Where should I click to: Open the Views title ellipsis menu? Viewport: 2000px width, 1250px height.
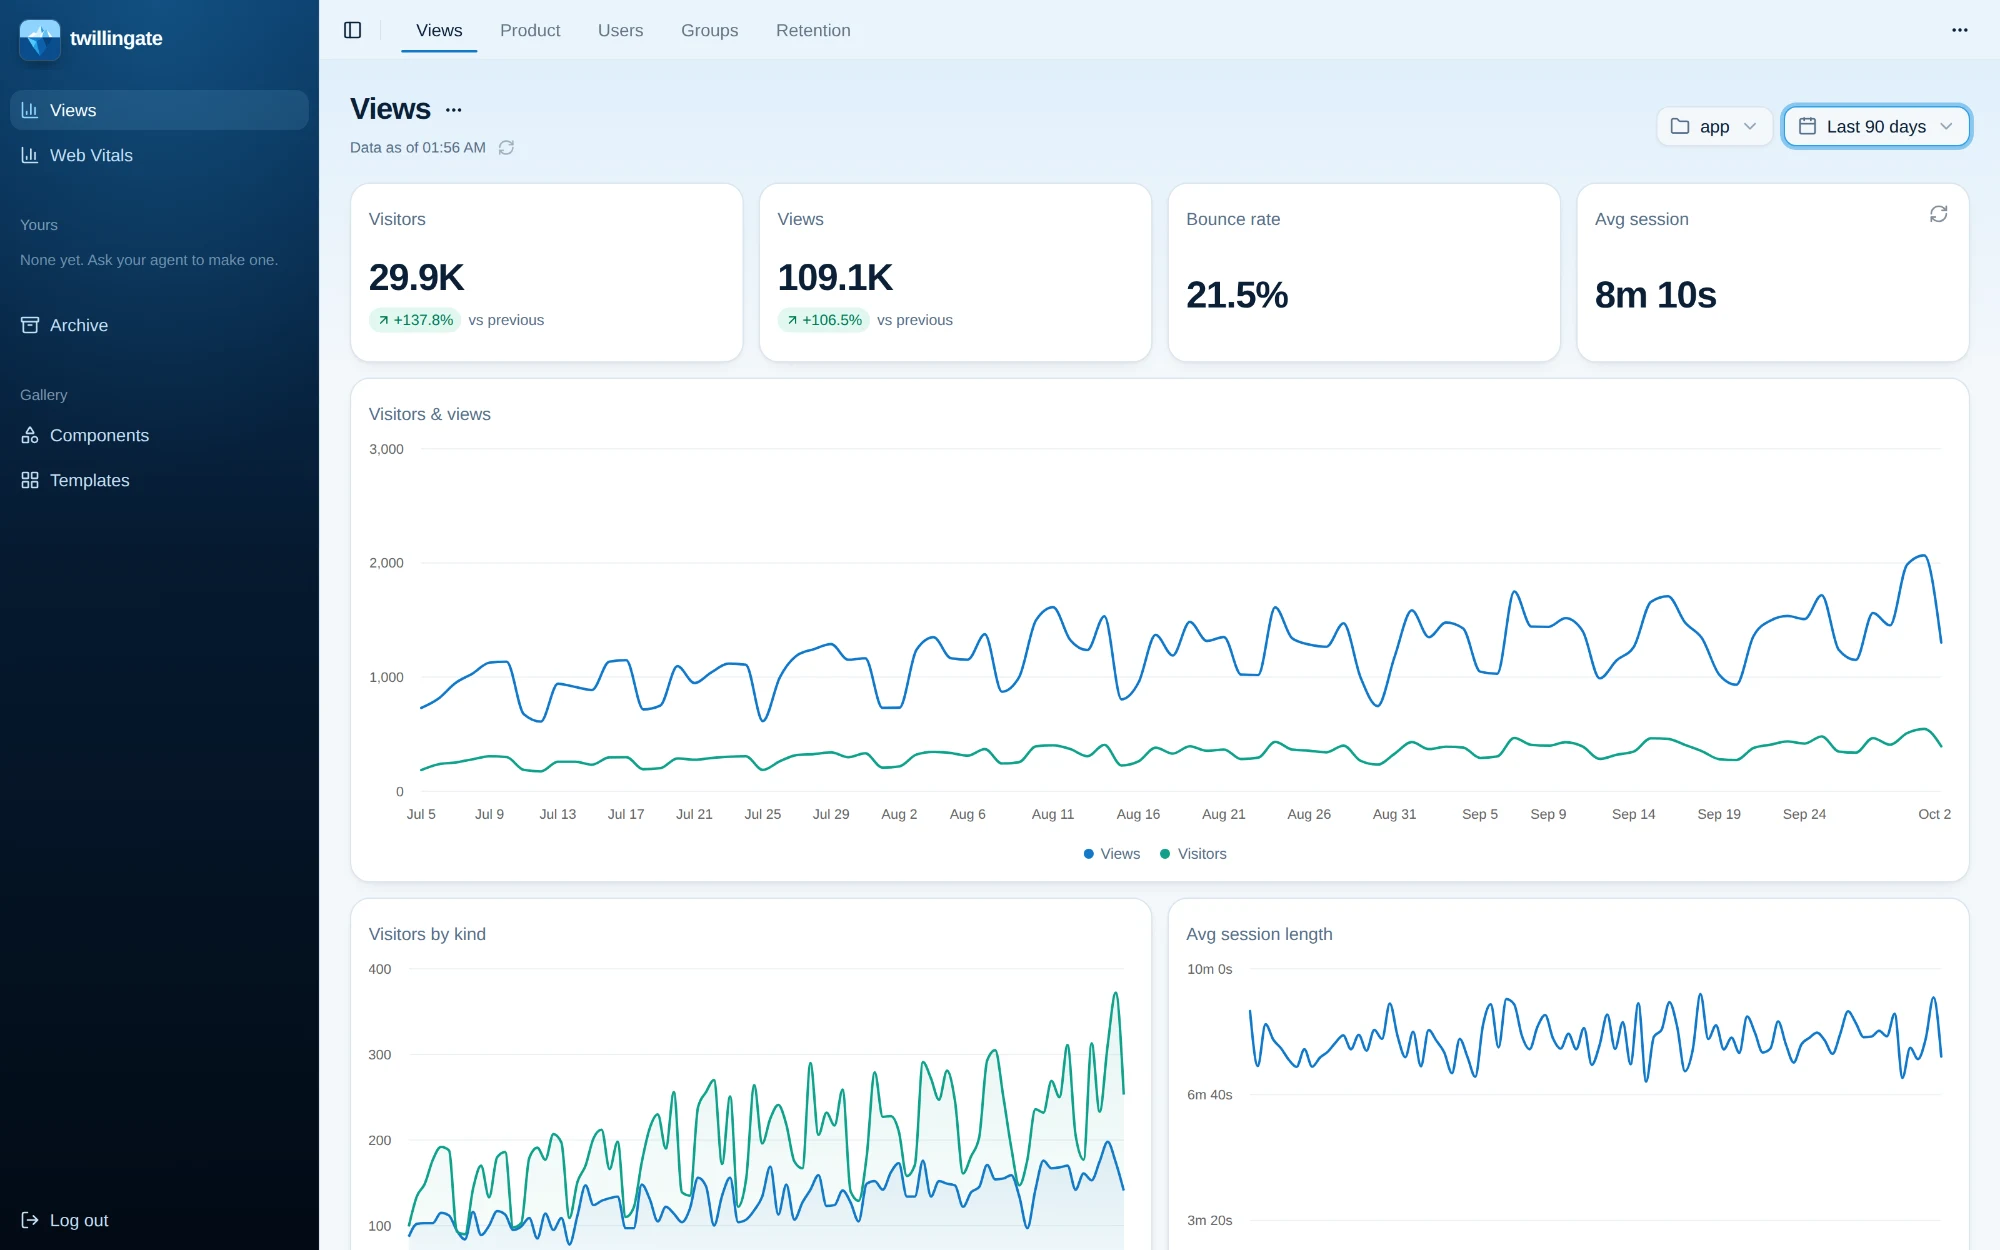[454, 110]
